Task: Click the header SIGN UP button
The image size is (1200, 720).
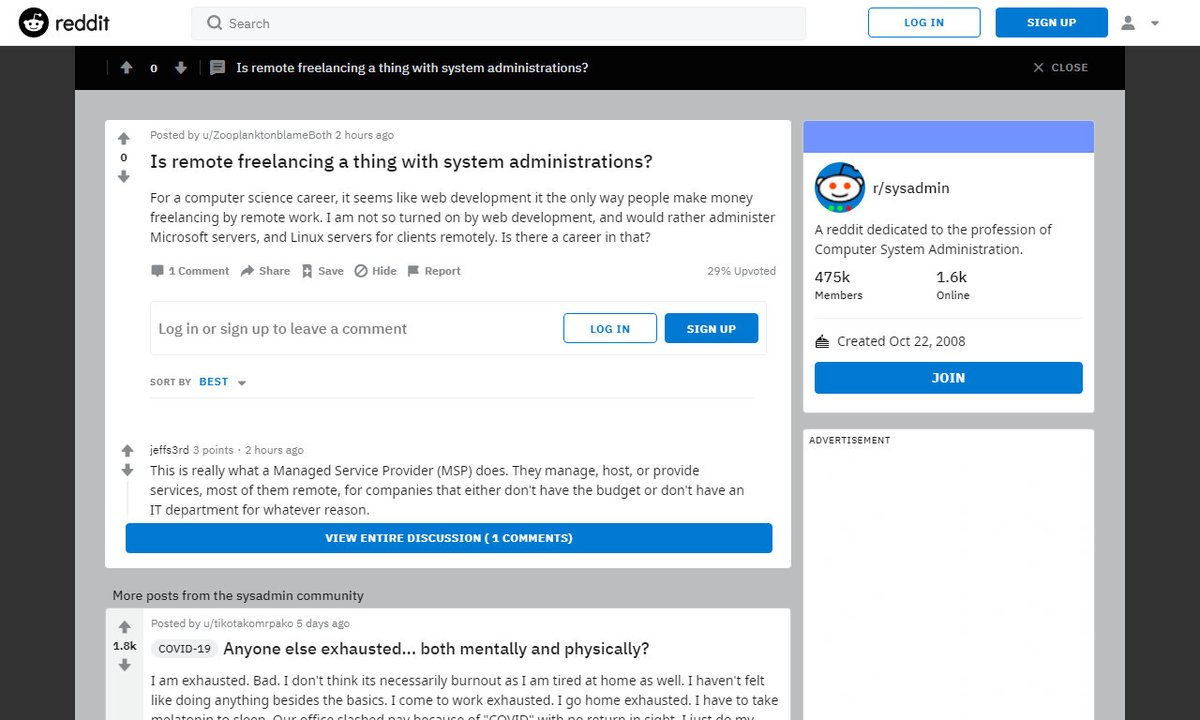Action: 1051,22
